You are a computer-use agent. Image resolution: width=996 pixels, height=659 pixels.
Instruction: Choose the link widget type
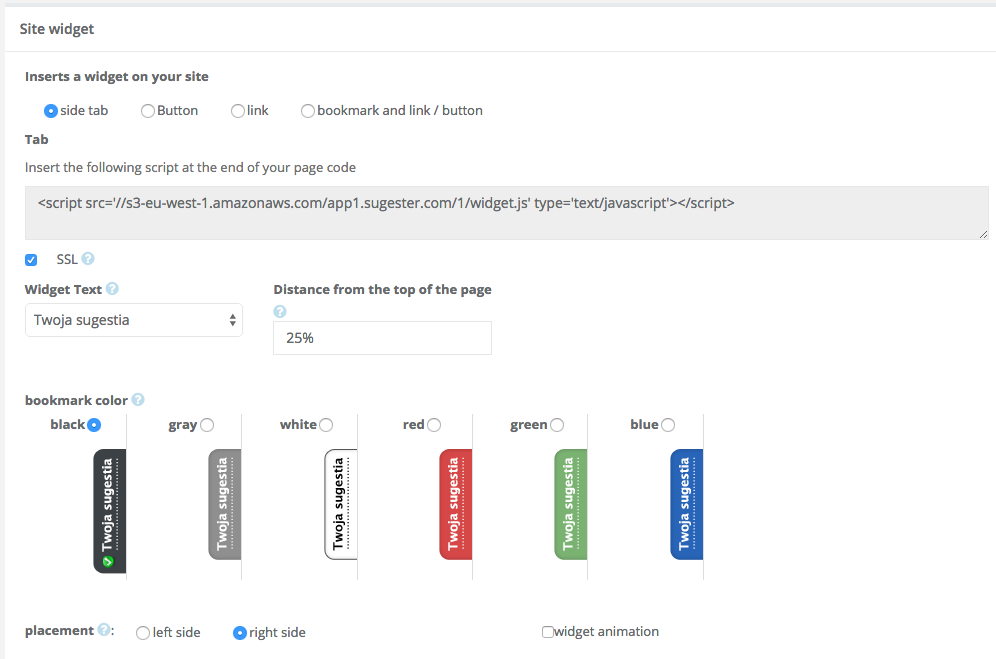[x=237, y=111]
